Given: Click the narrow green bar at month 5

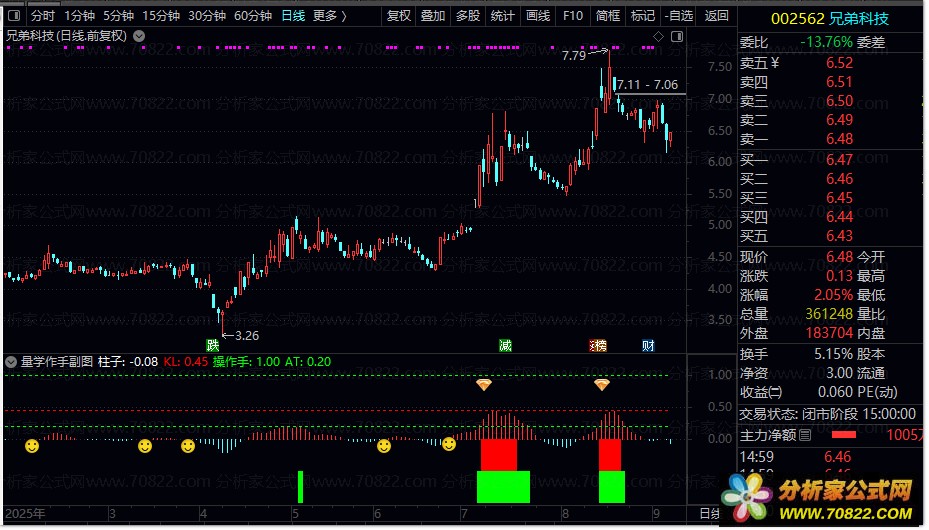Looking at the screenshot, I should click(300, 487).
